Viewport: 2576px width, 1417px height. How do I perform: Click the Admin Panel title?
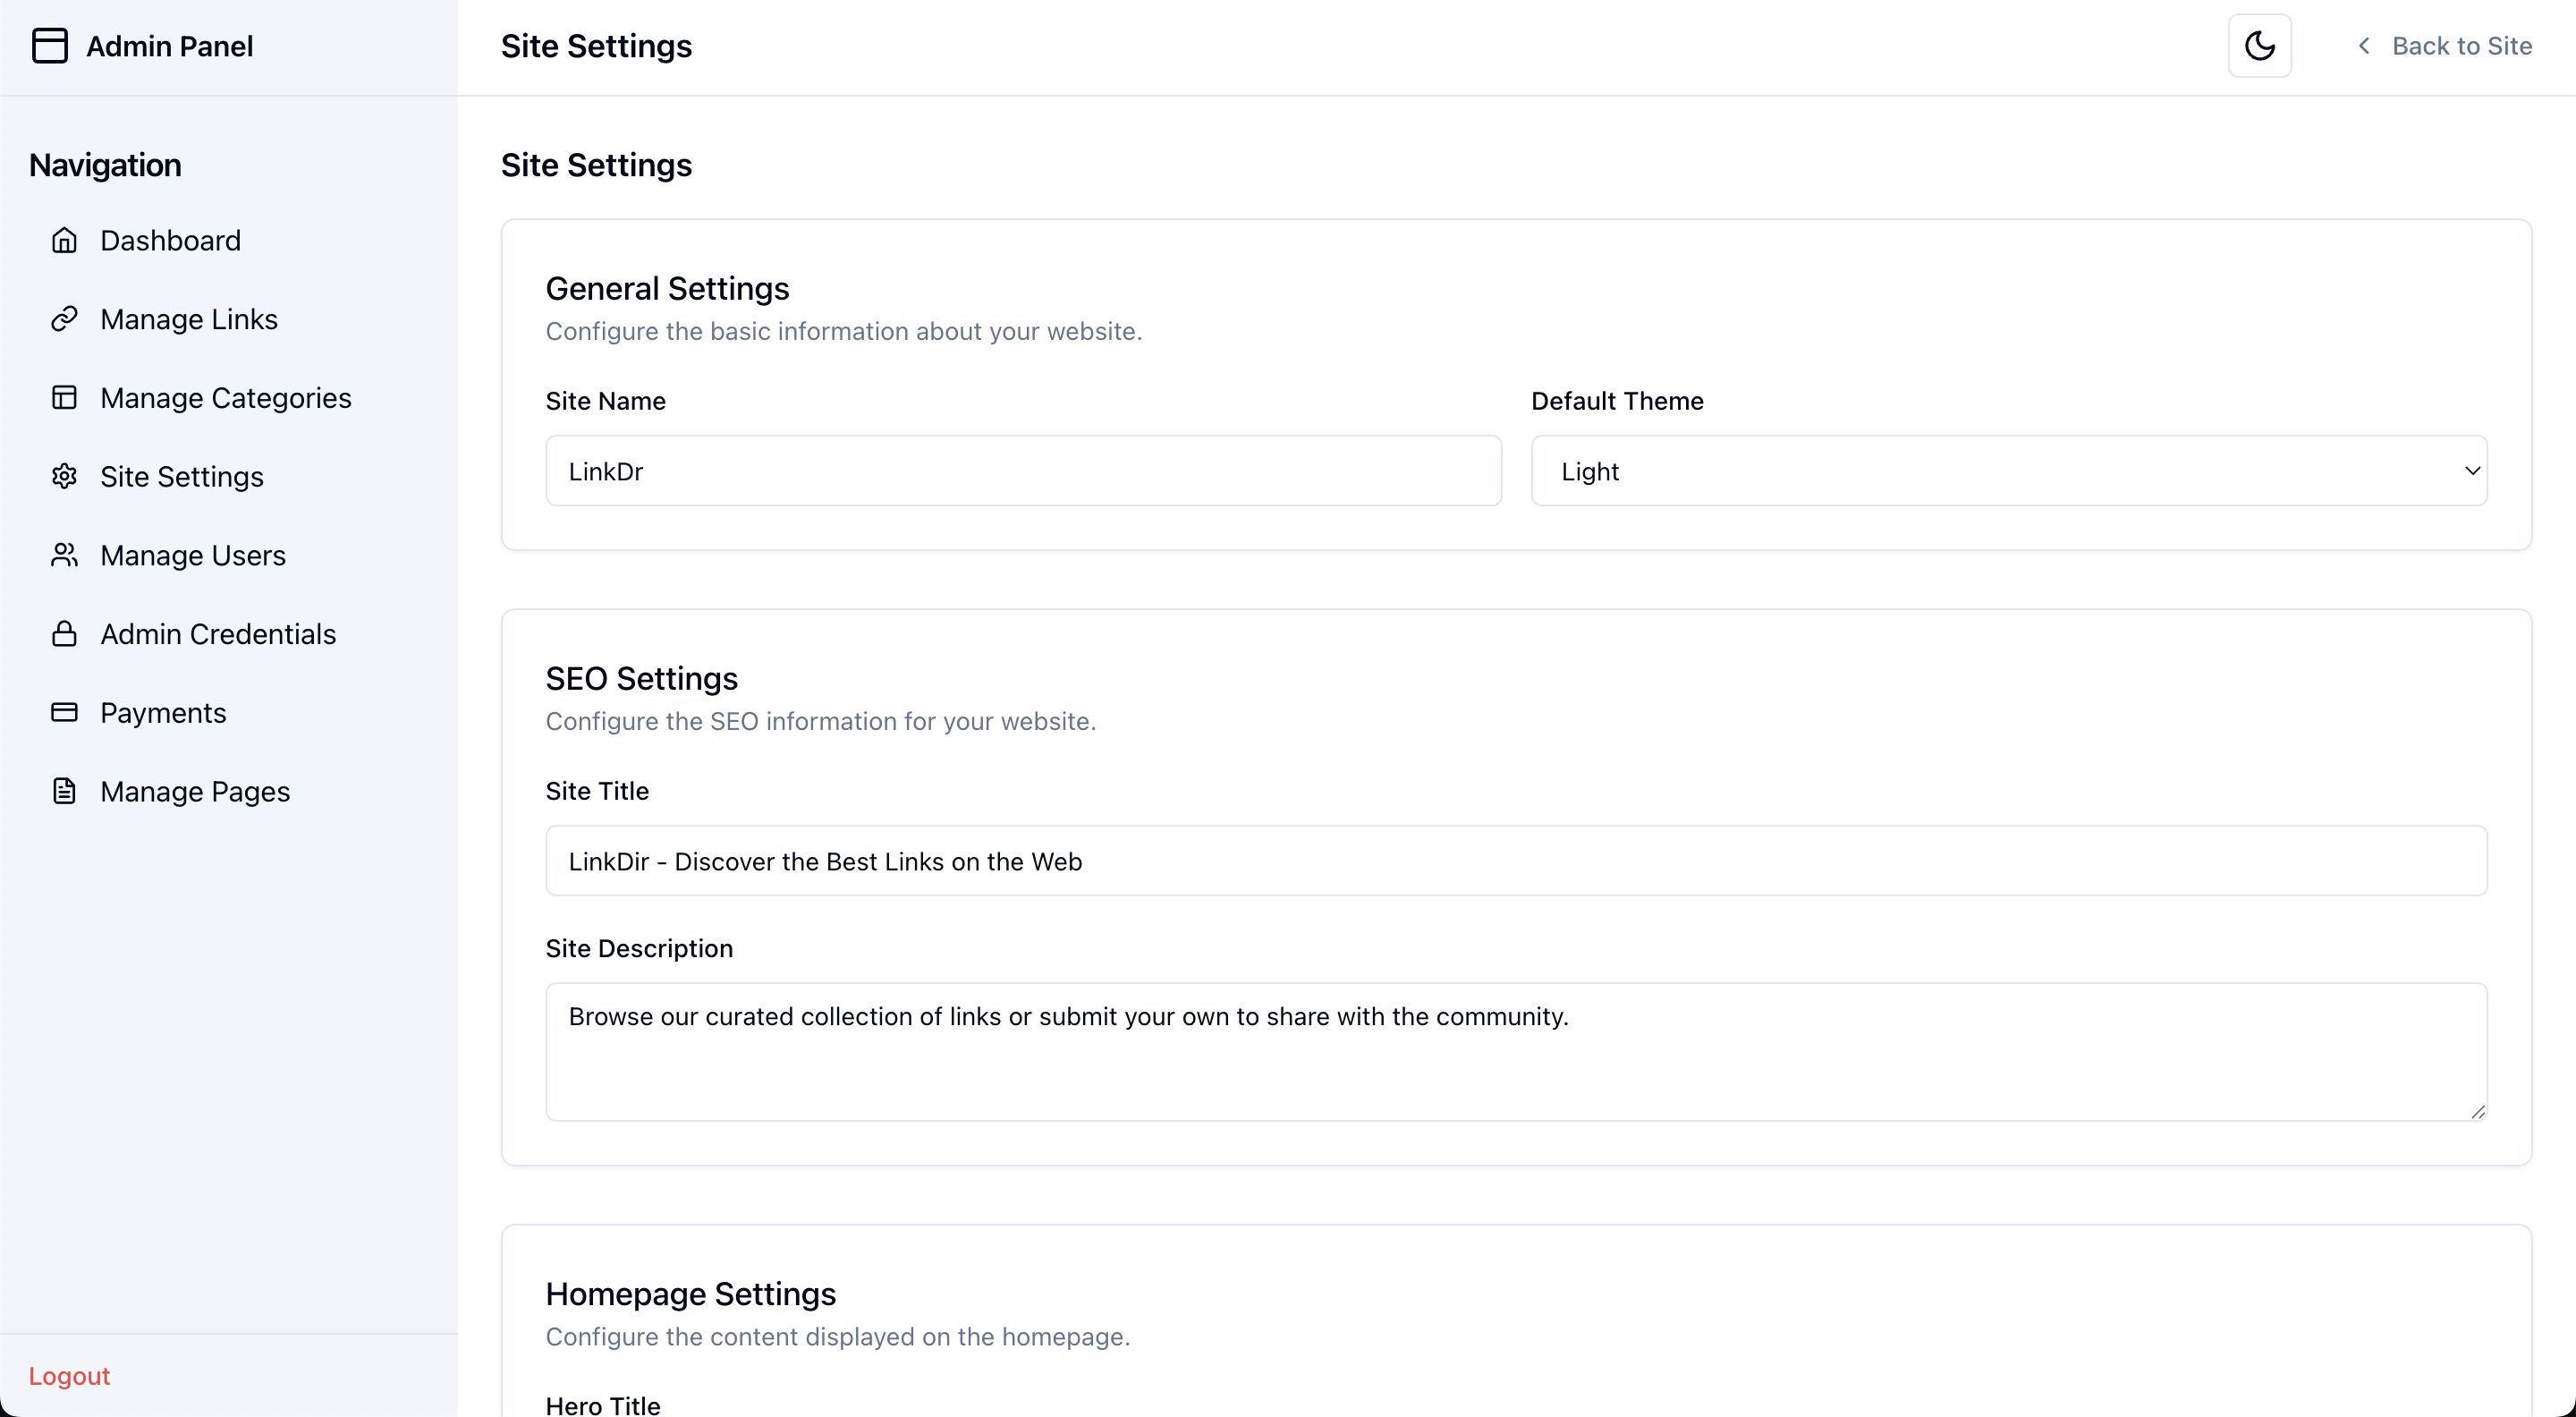[170, 46]
